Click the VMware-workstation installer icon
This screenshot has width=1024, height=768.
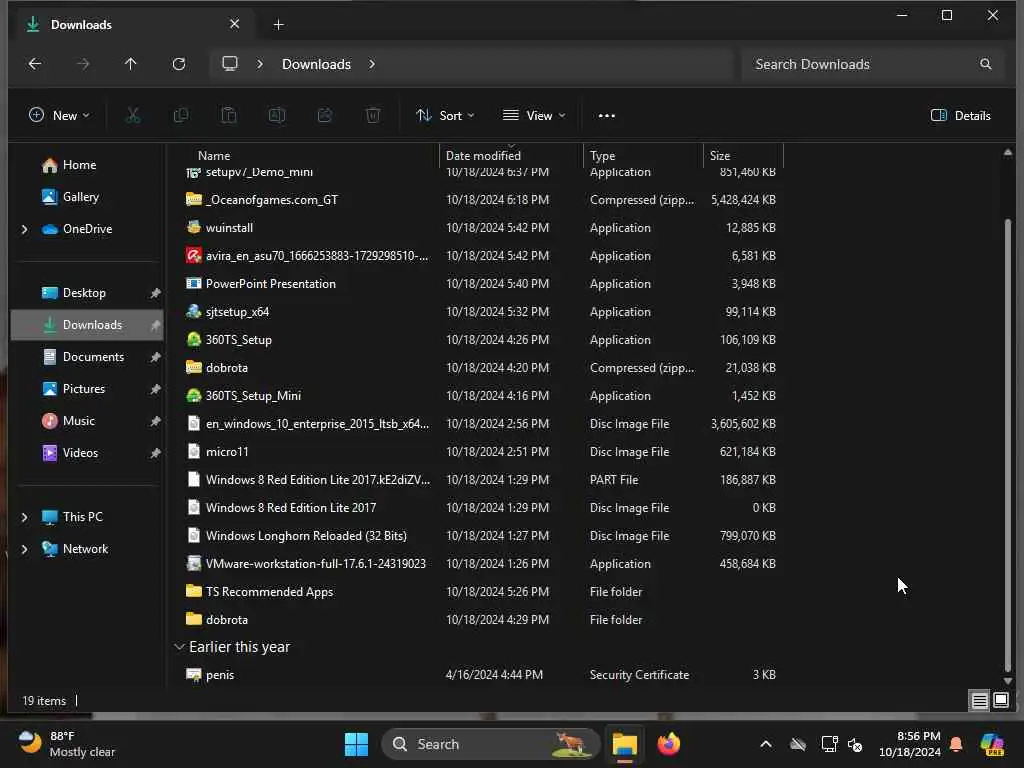click(x=193, y=564)
